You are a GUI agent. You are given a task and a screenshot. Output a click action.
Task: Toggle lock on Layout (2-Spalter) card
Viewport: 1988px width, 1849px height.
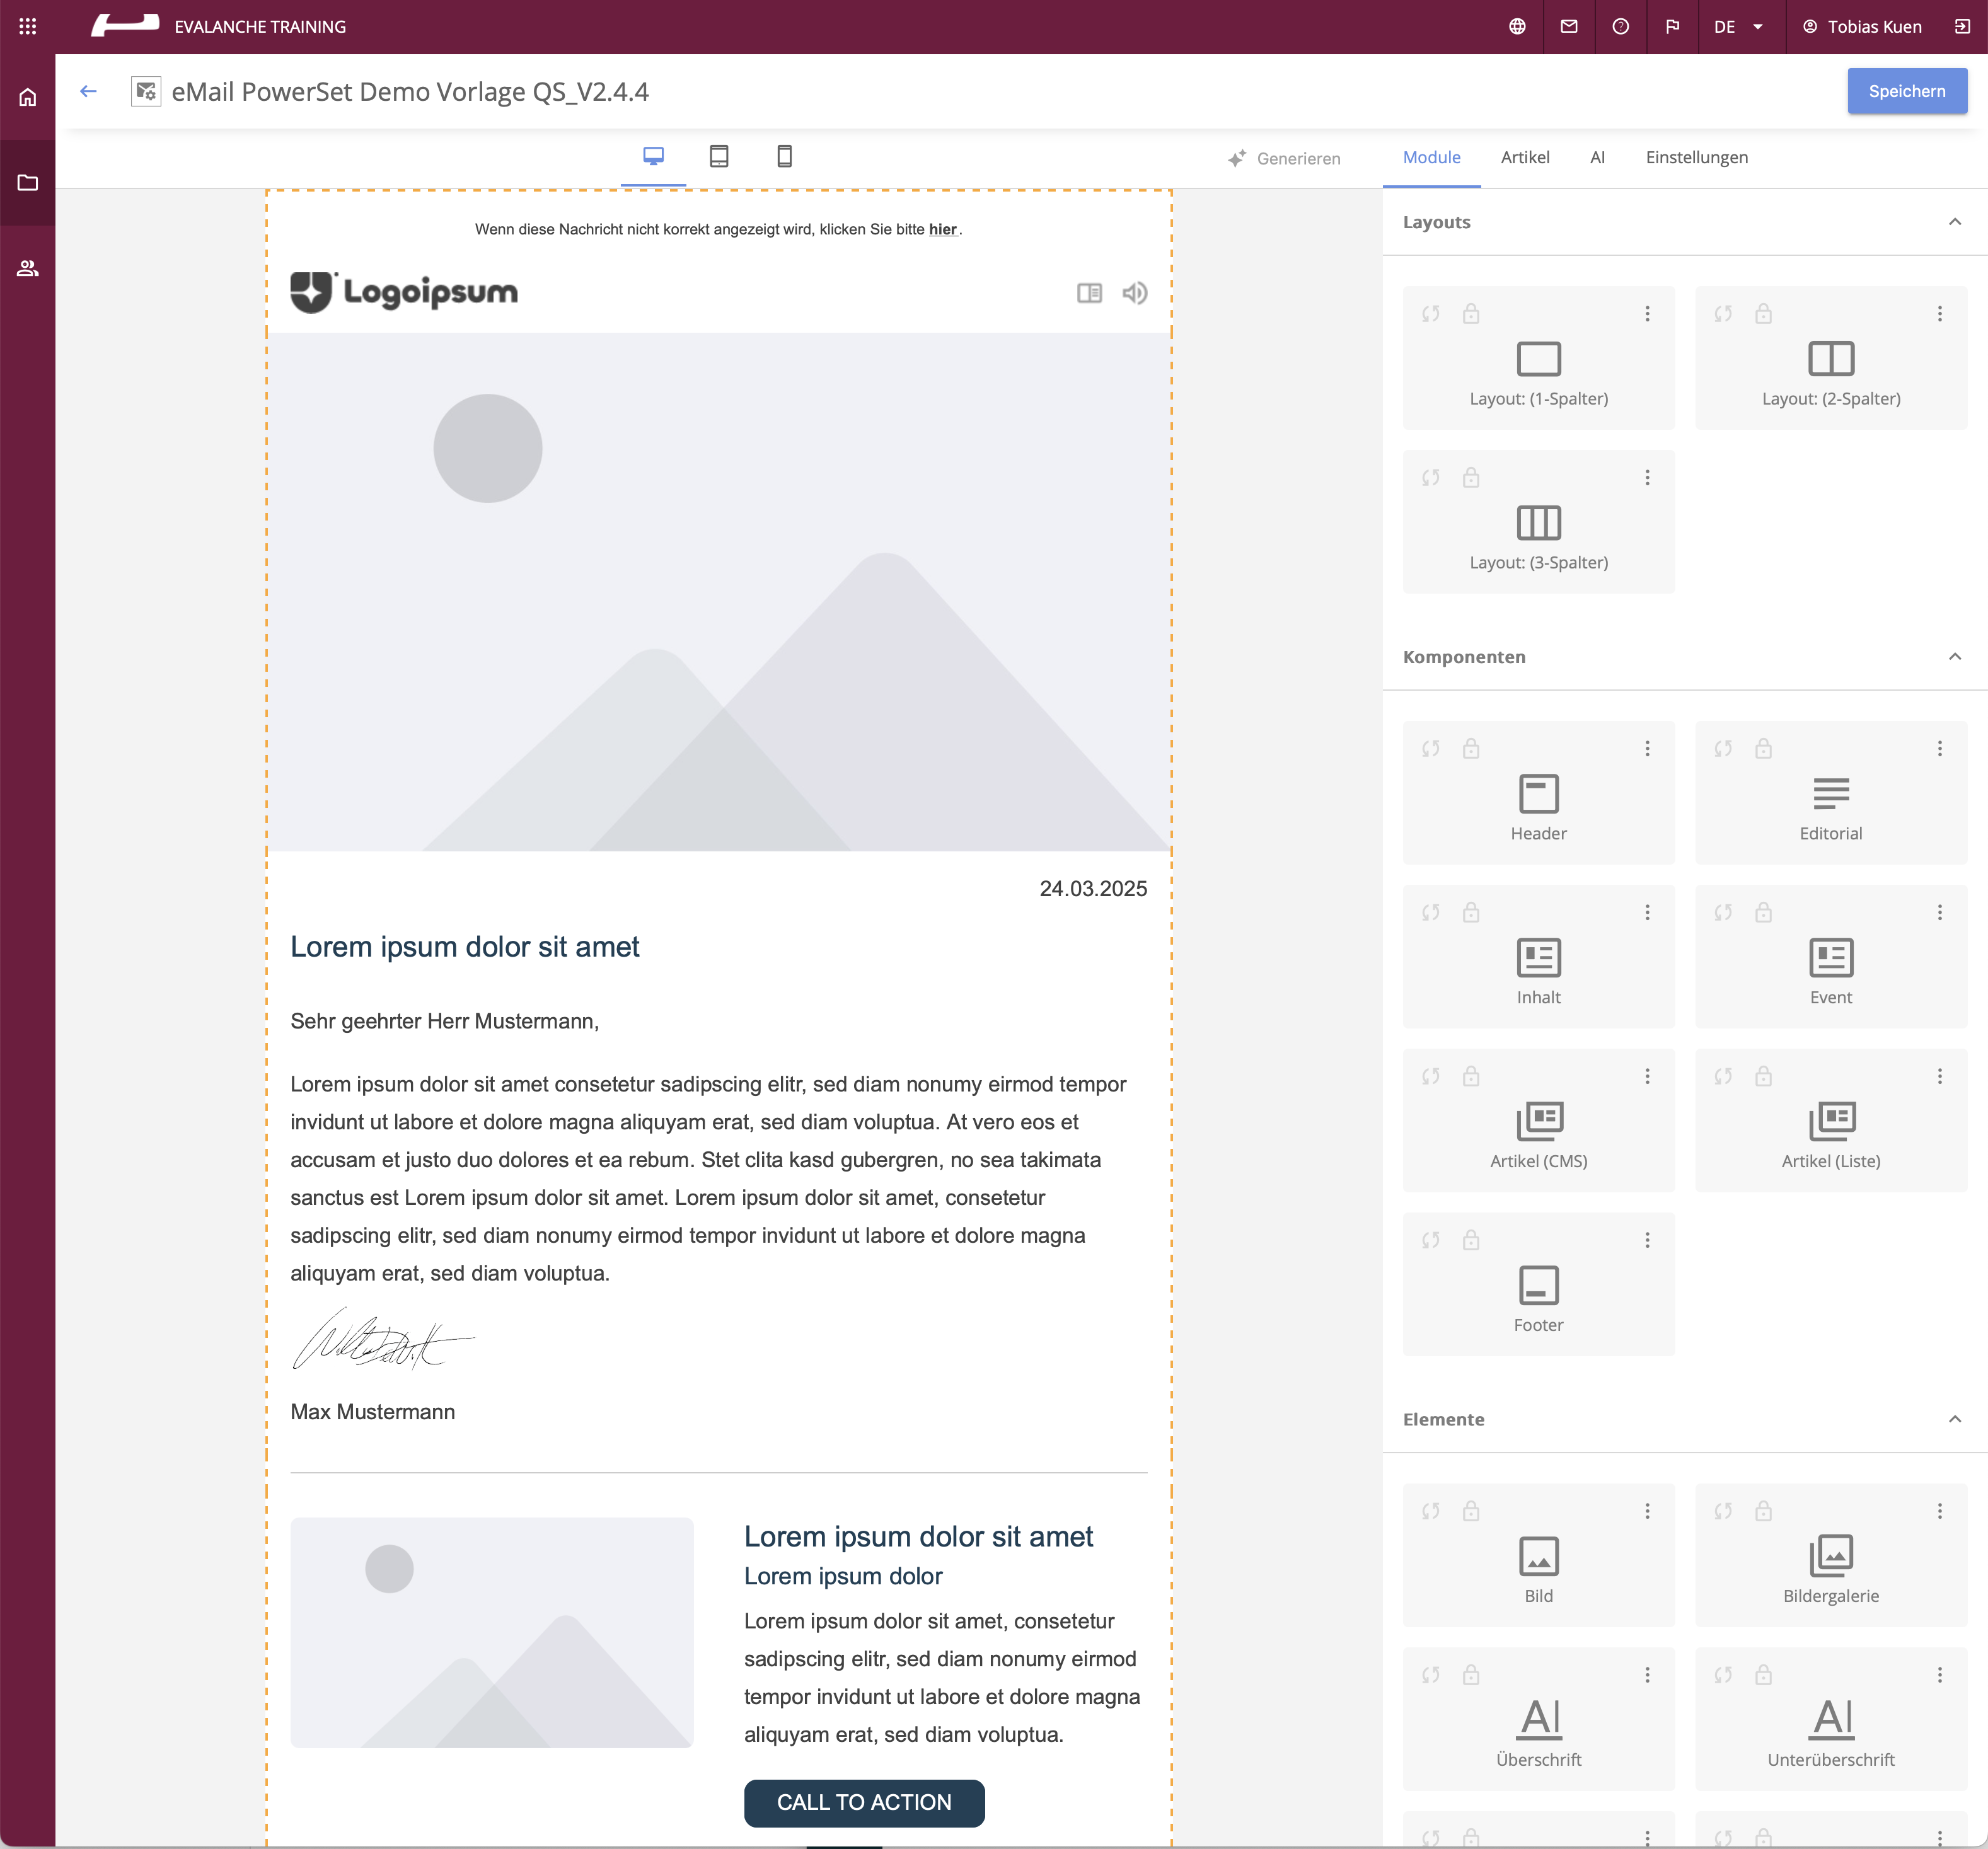(x=1763, y=314)
